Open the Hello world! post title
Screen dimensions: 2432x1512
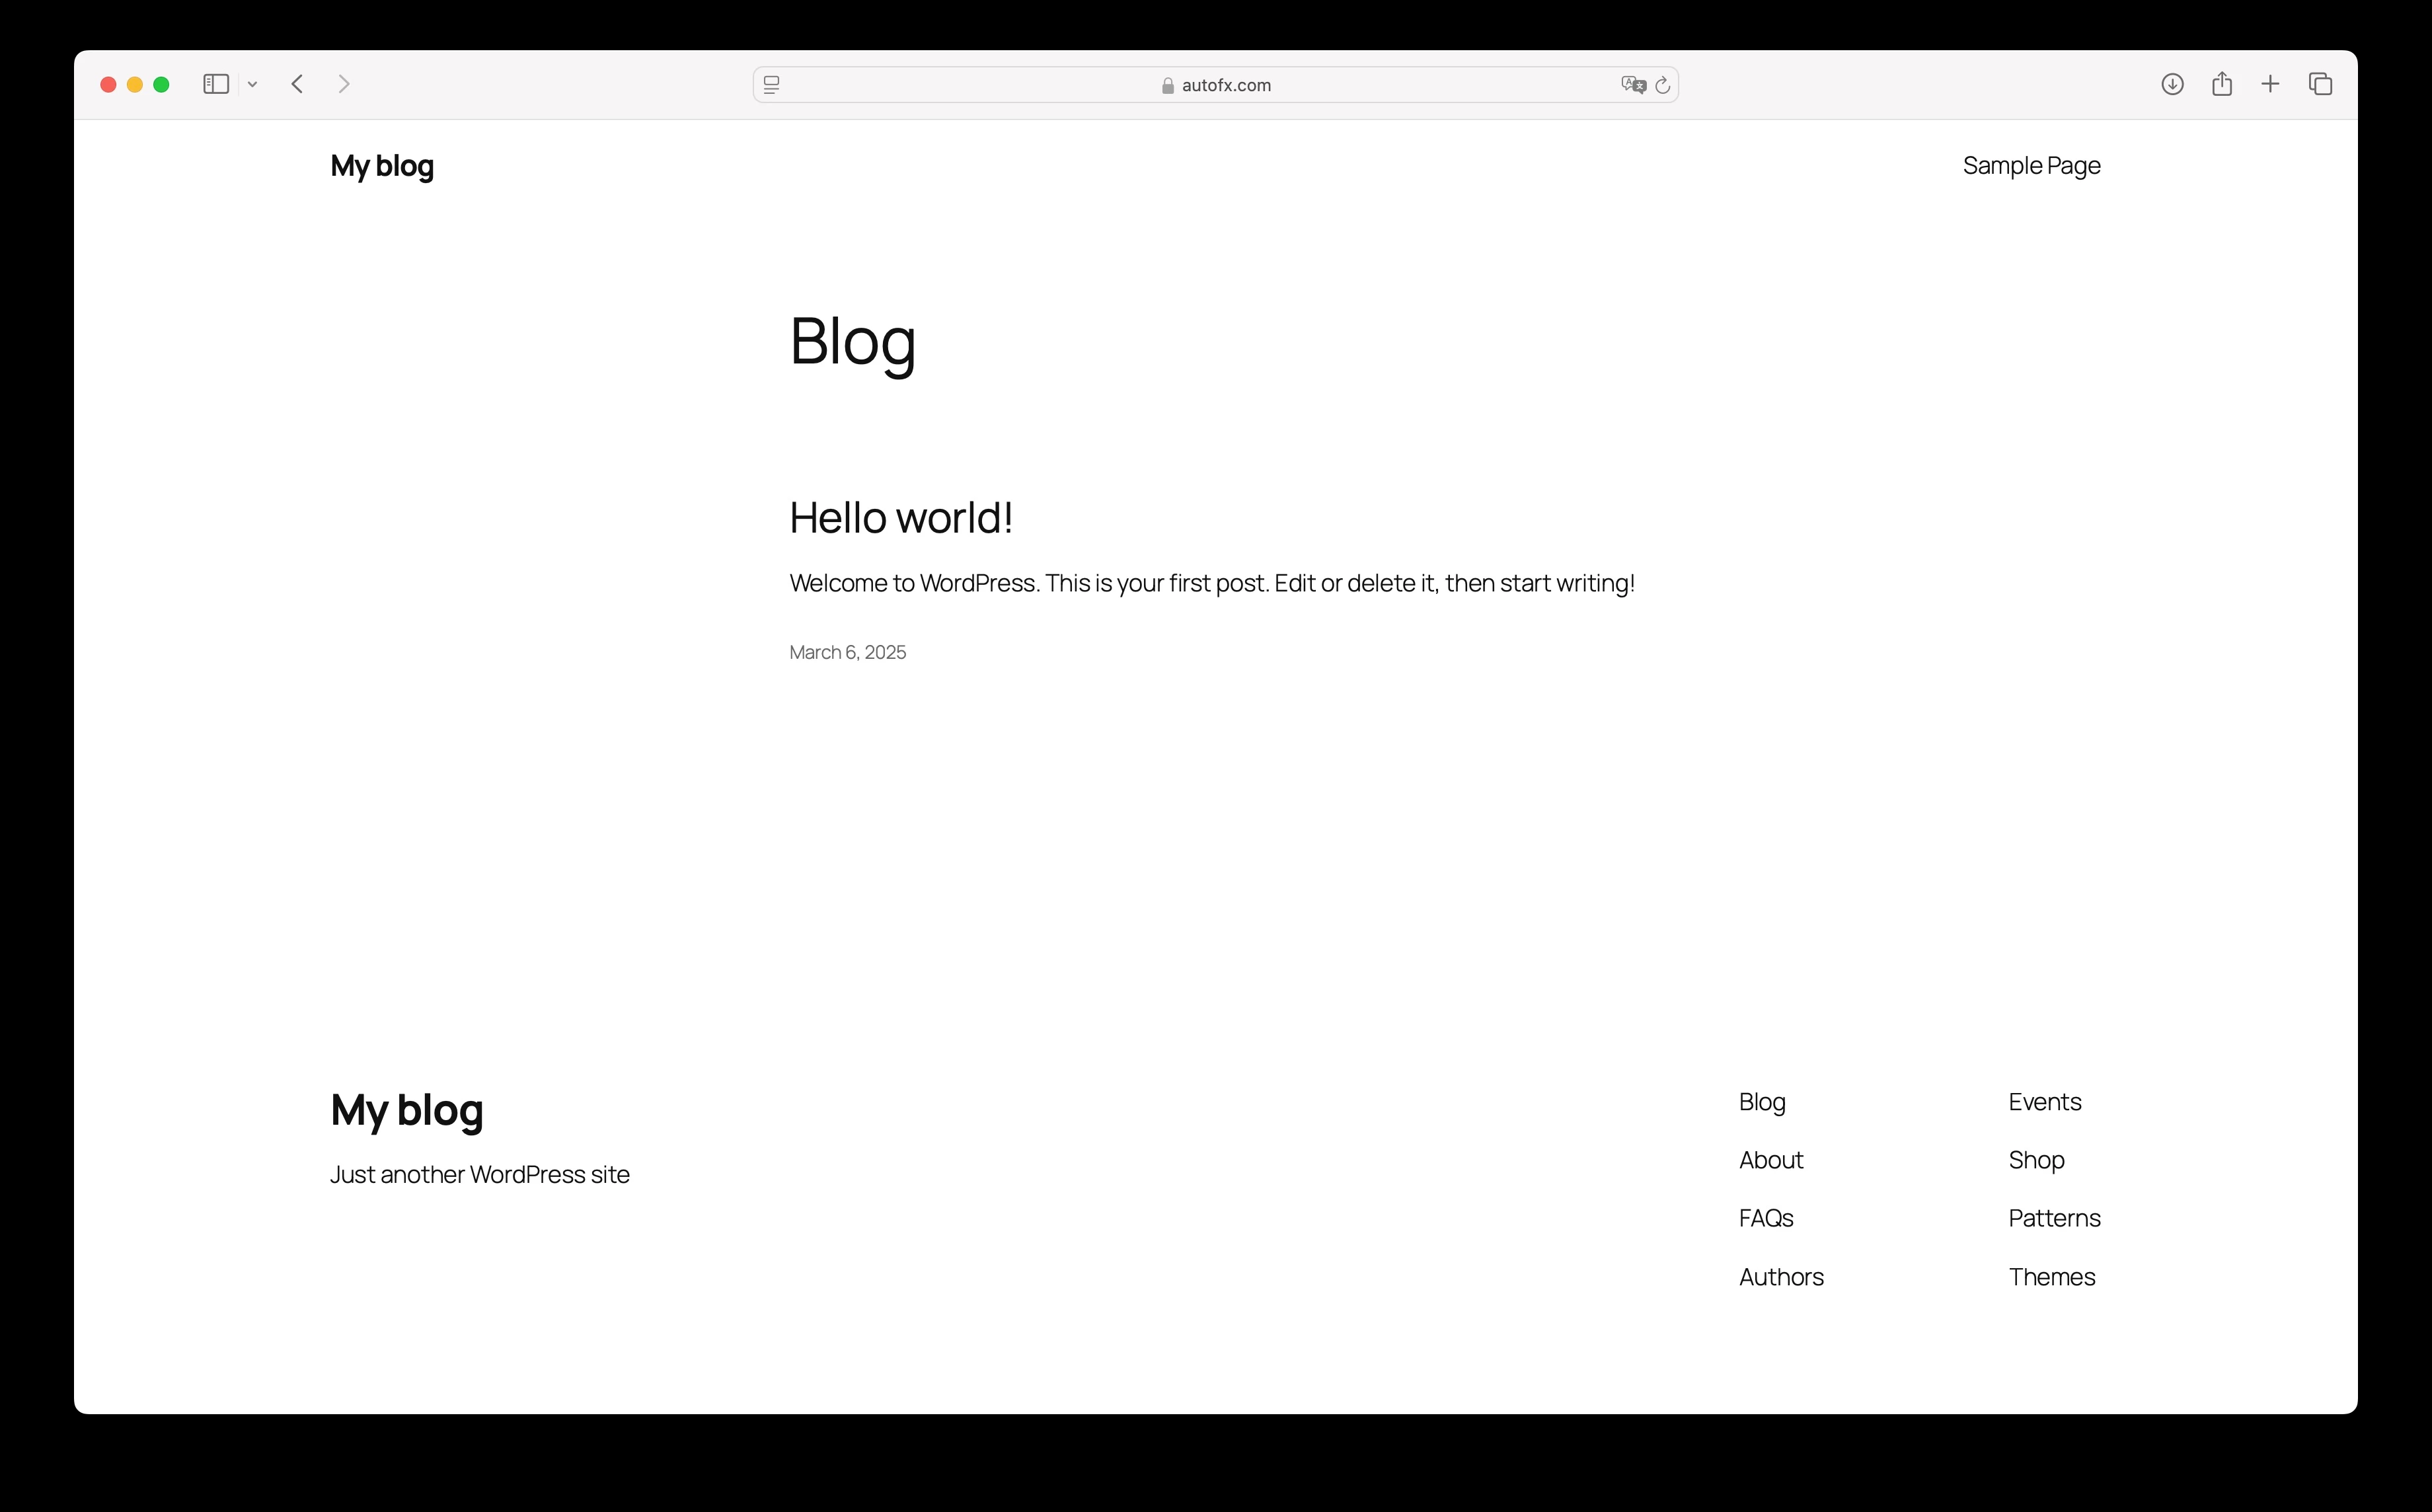click(901, 518)
